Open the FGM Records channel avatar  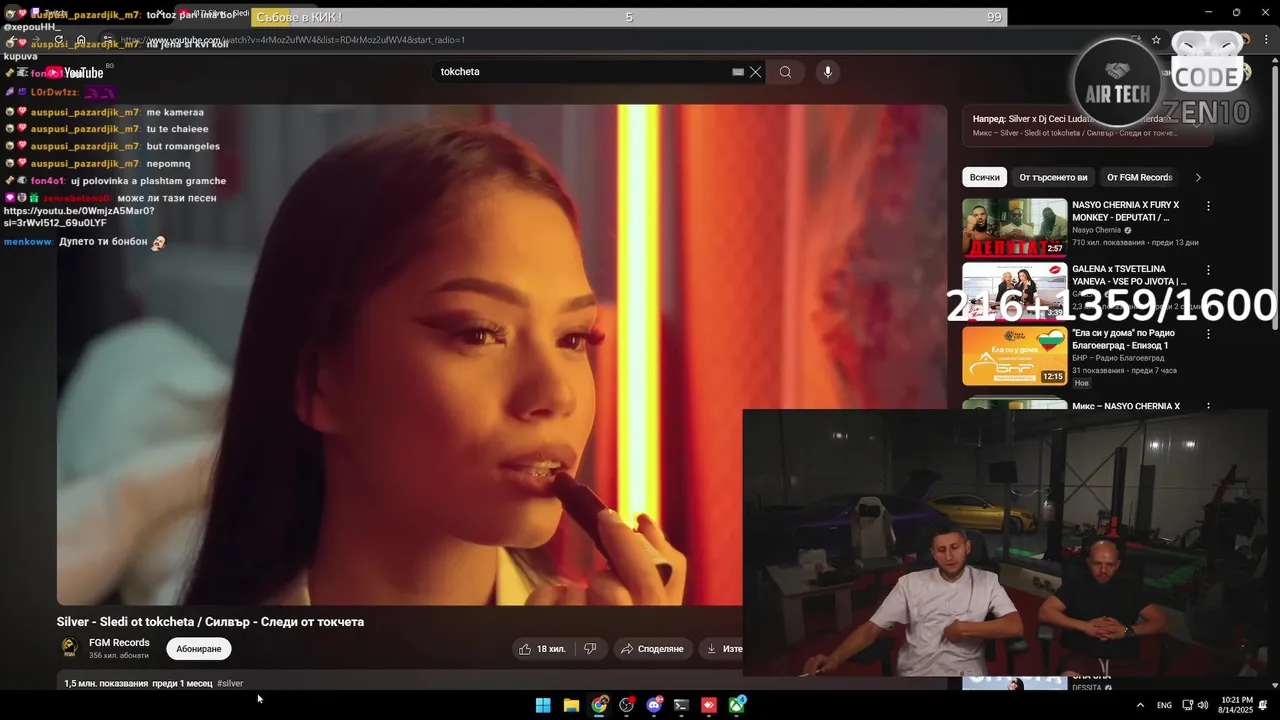(x=69, y=648)
